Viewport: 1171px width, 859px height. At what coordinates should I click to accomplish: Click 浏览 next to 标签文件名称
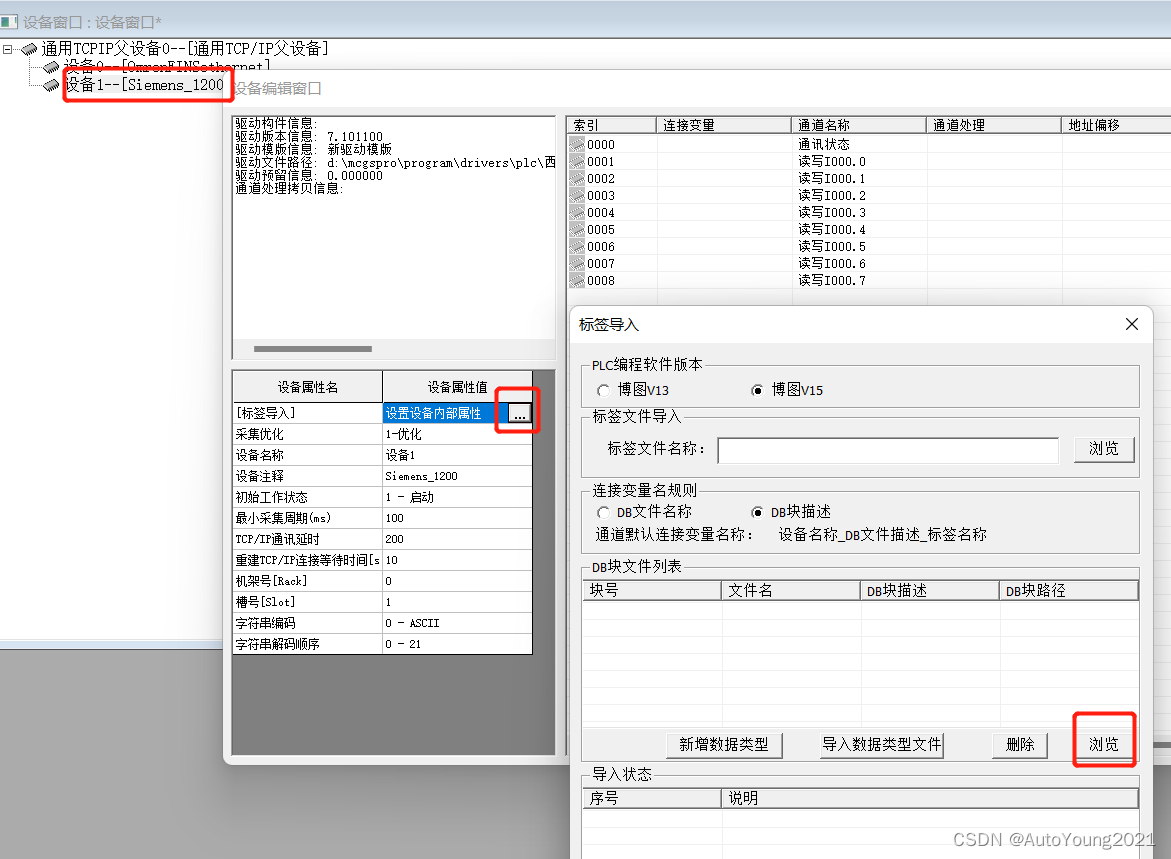(x=1104, y=449)
